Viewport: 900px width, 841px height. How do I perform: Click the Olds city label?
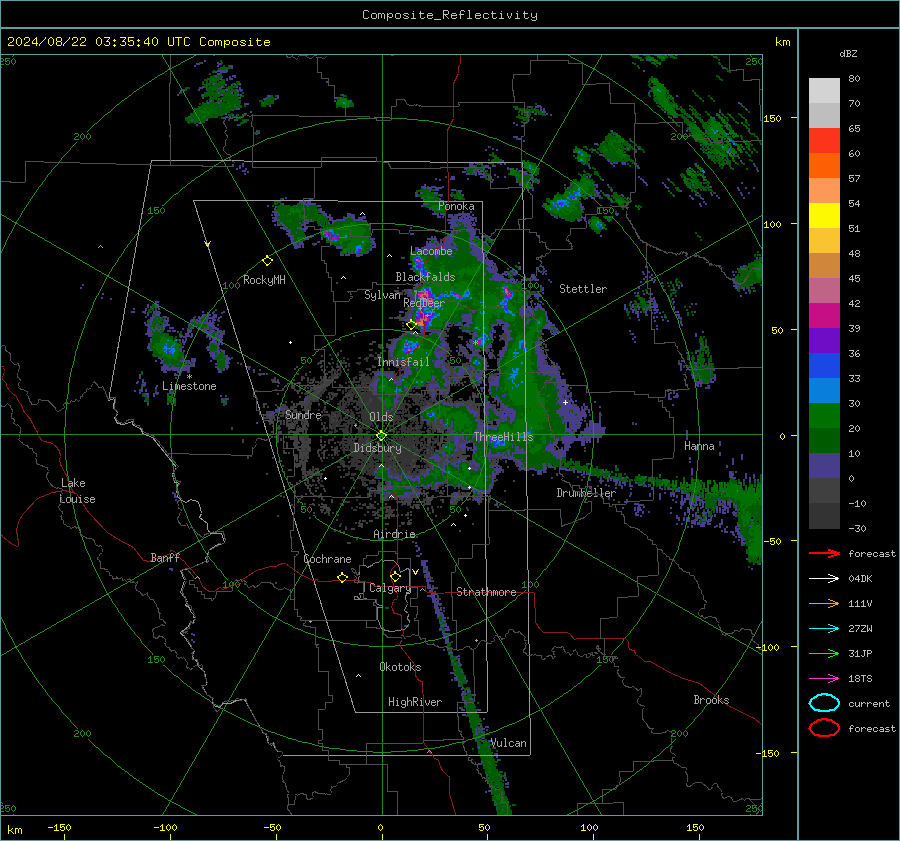[381, 417]
